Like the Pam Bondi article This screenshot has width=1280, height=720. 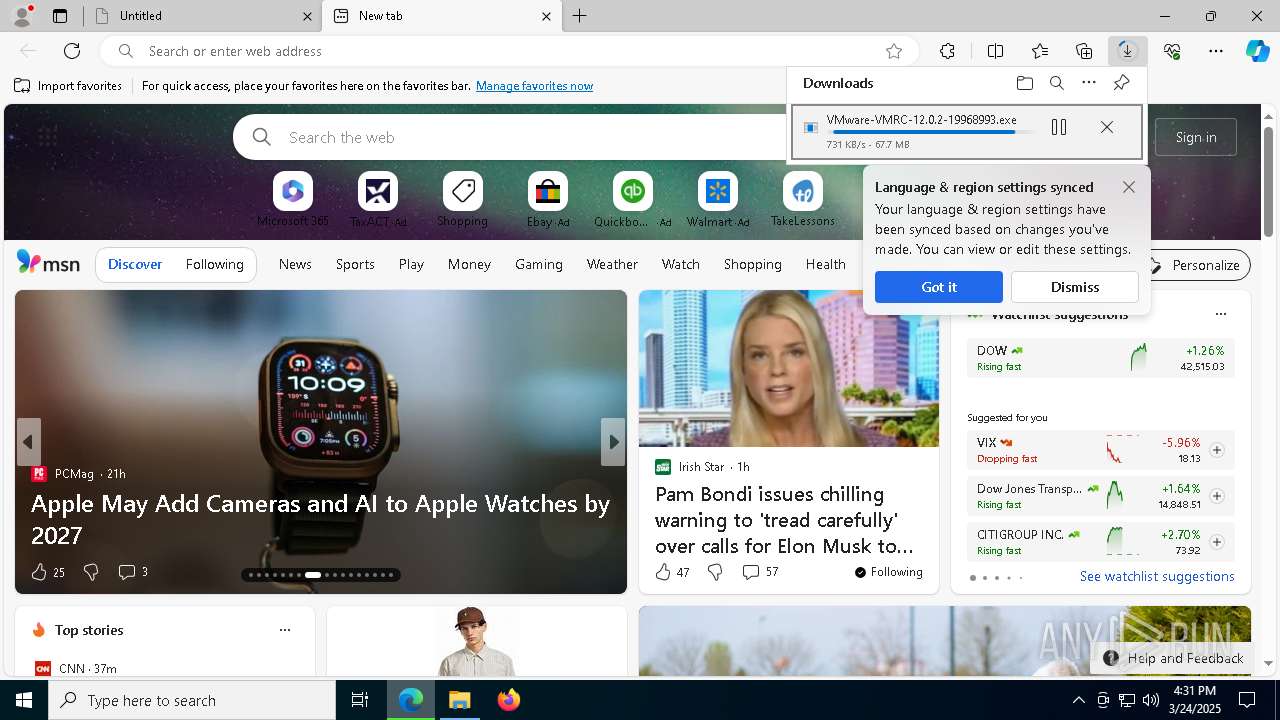663,572
